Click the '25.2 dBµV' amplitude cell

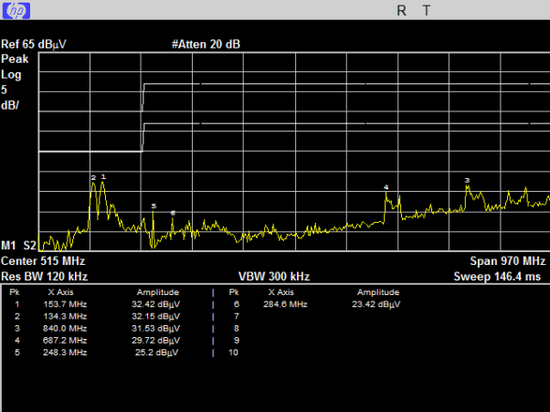click(x=157, y=352)
